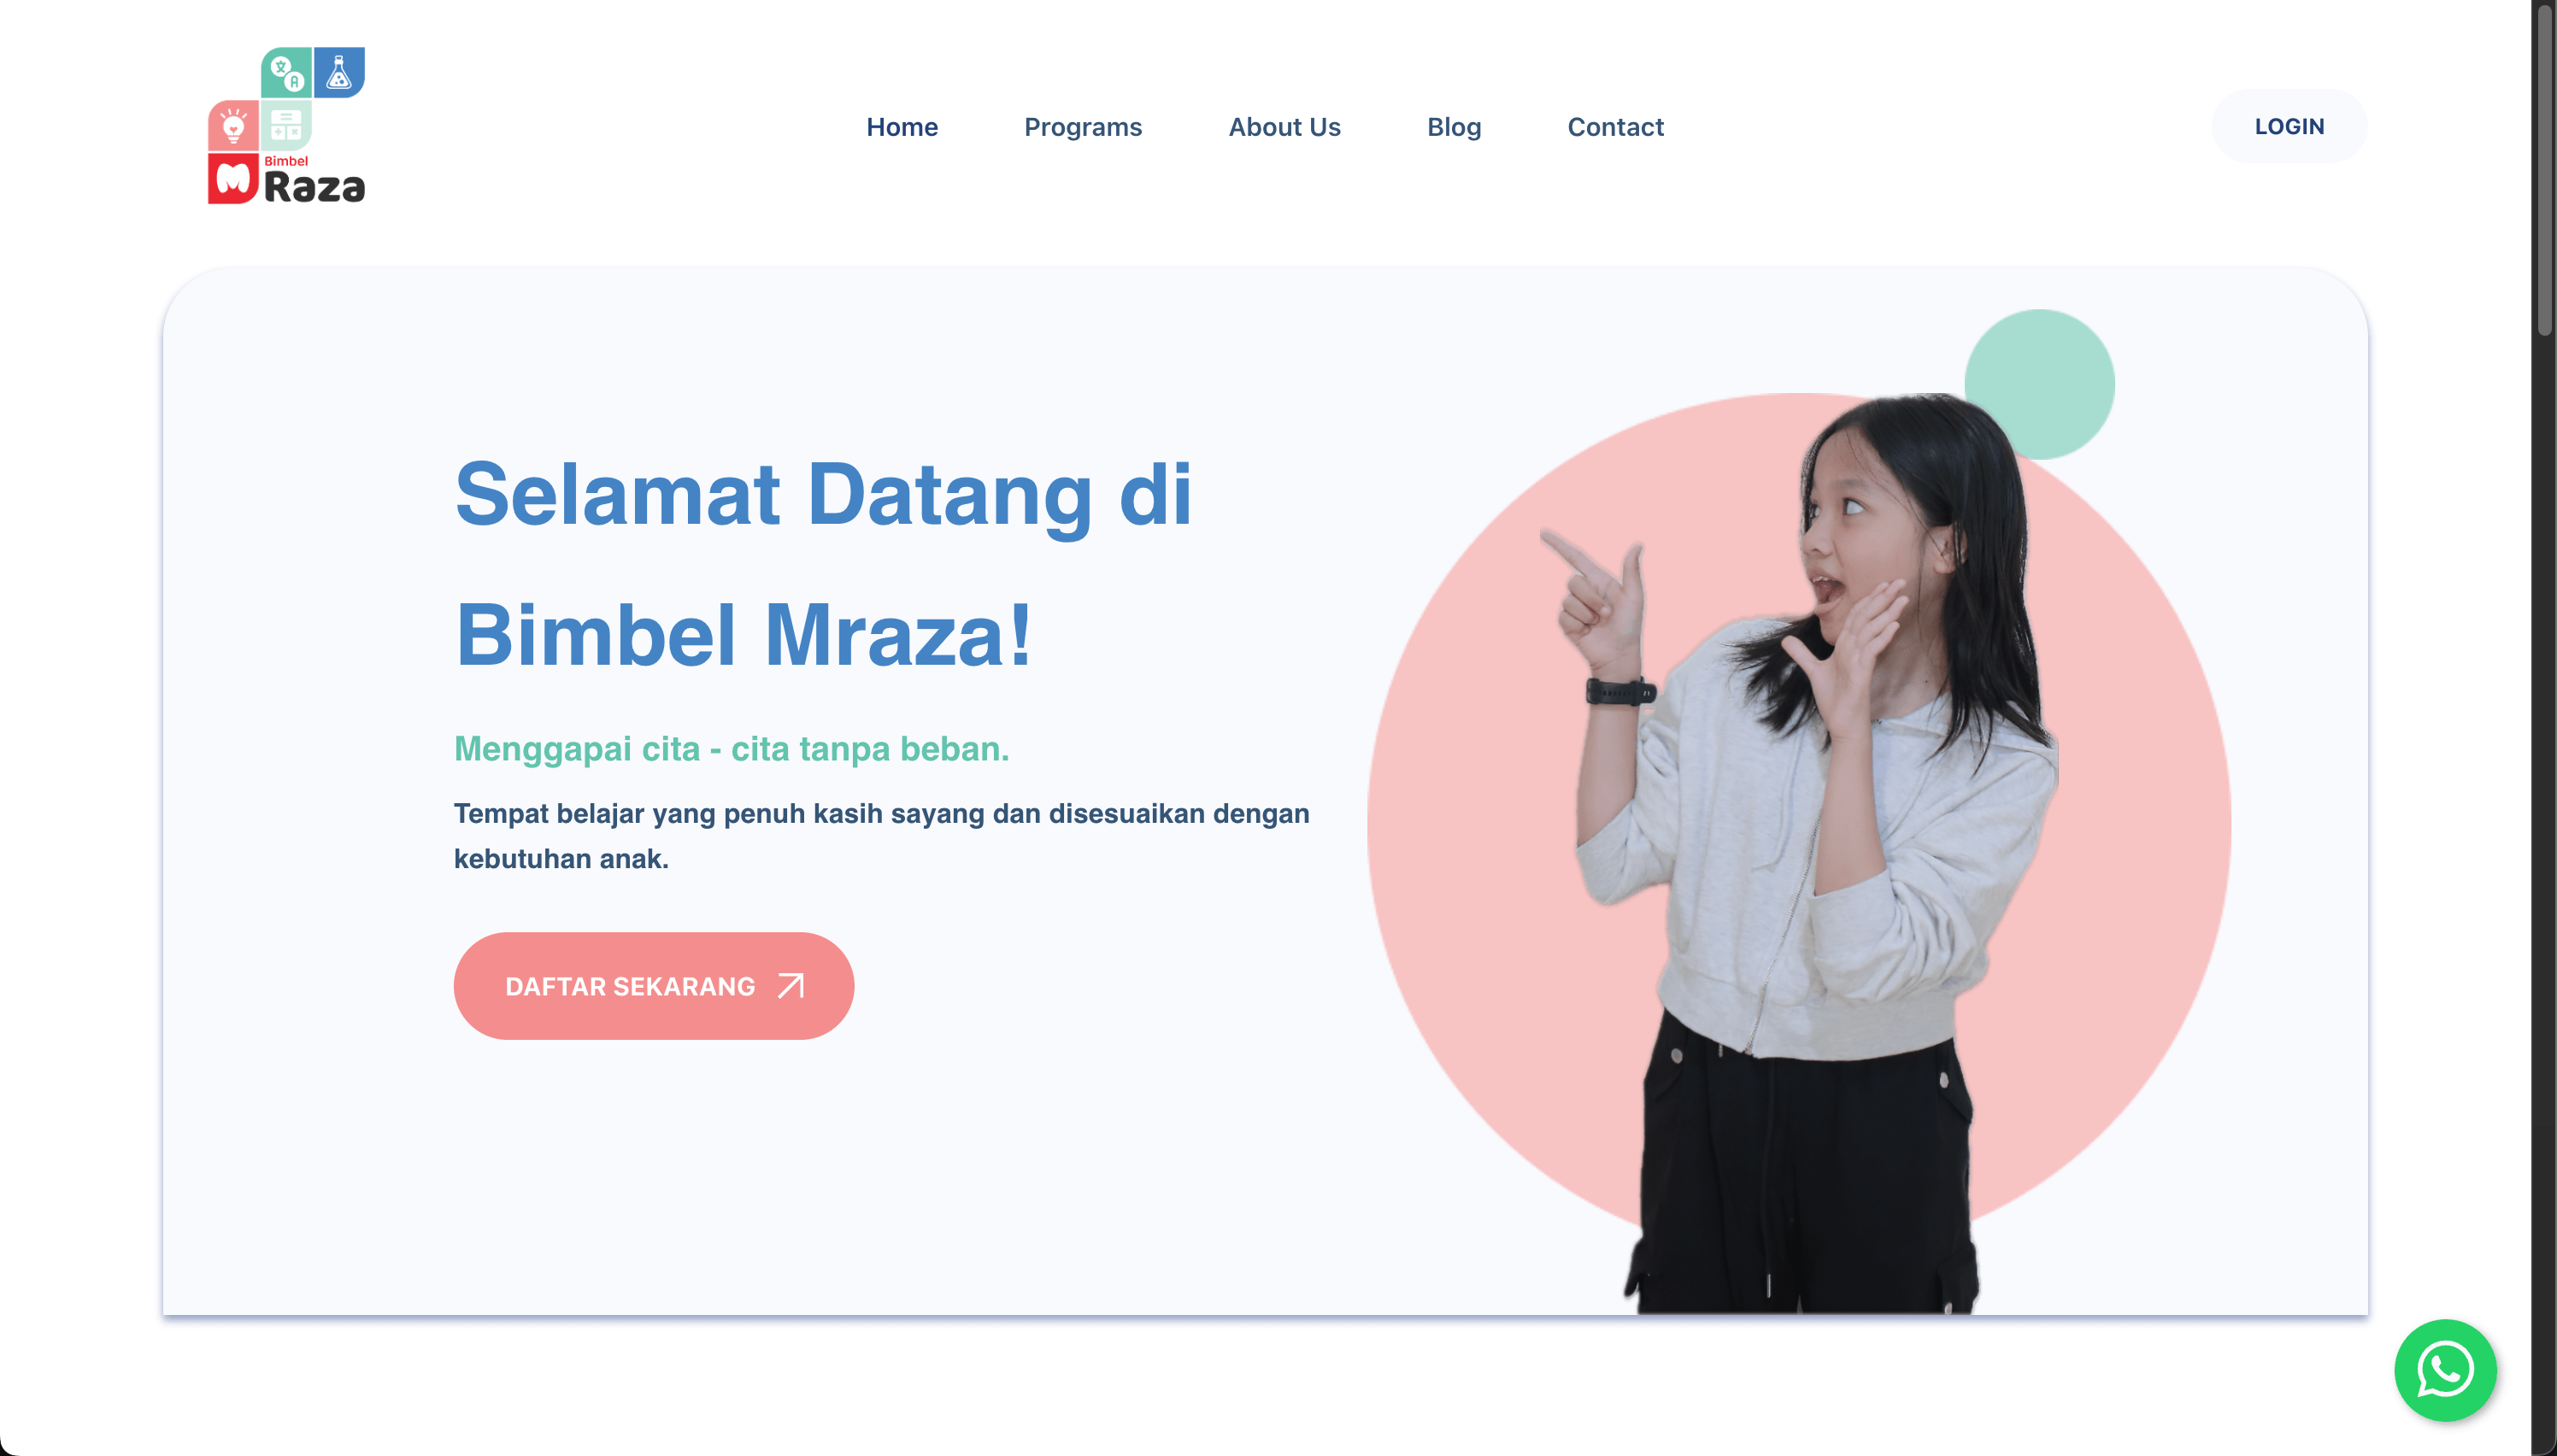
Task: Open the Contact page link
Action: pyautogui.click(x=1615, y=127)
